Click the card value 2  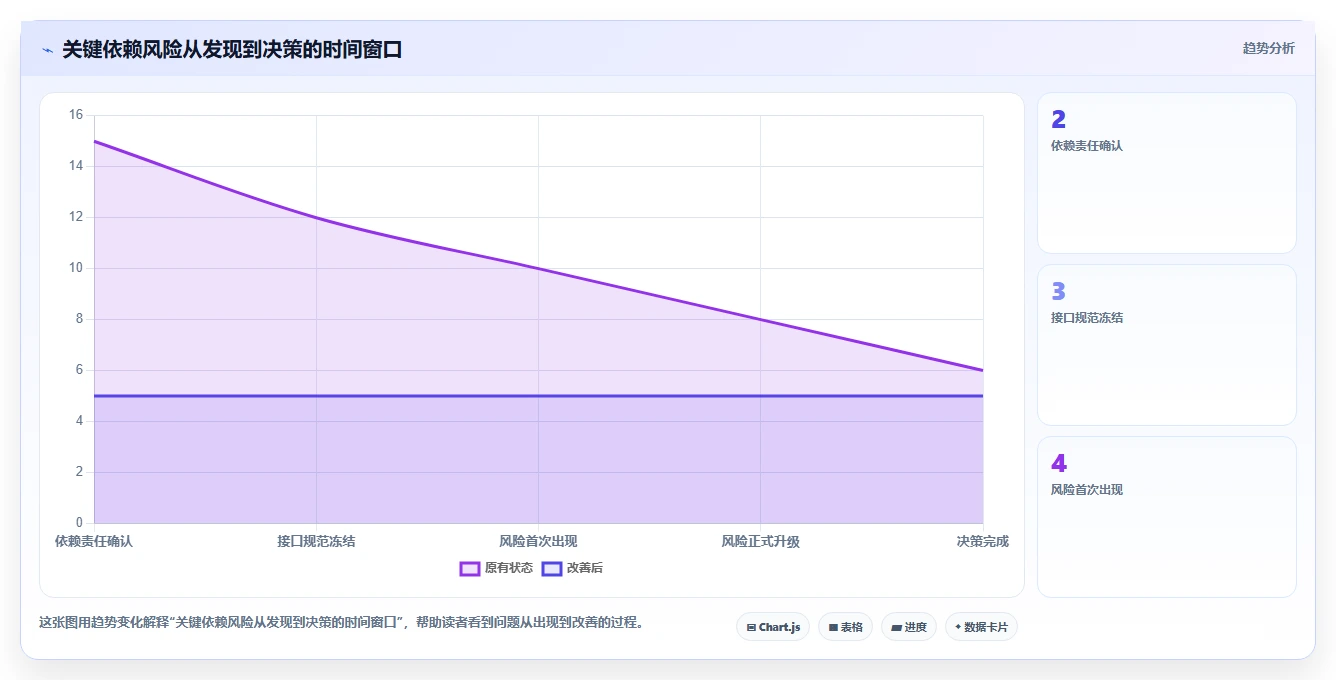(x=1058, y=120)
